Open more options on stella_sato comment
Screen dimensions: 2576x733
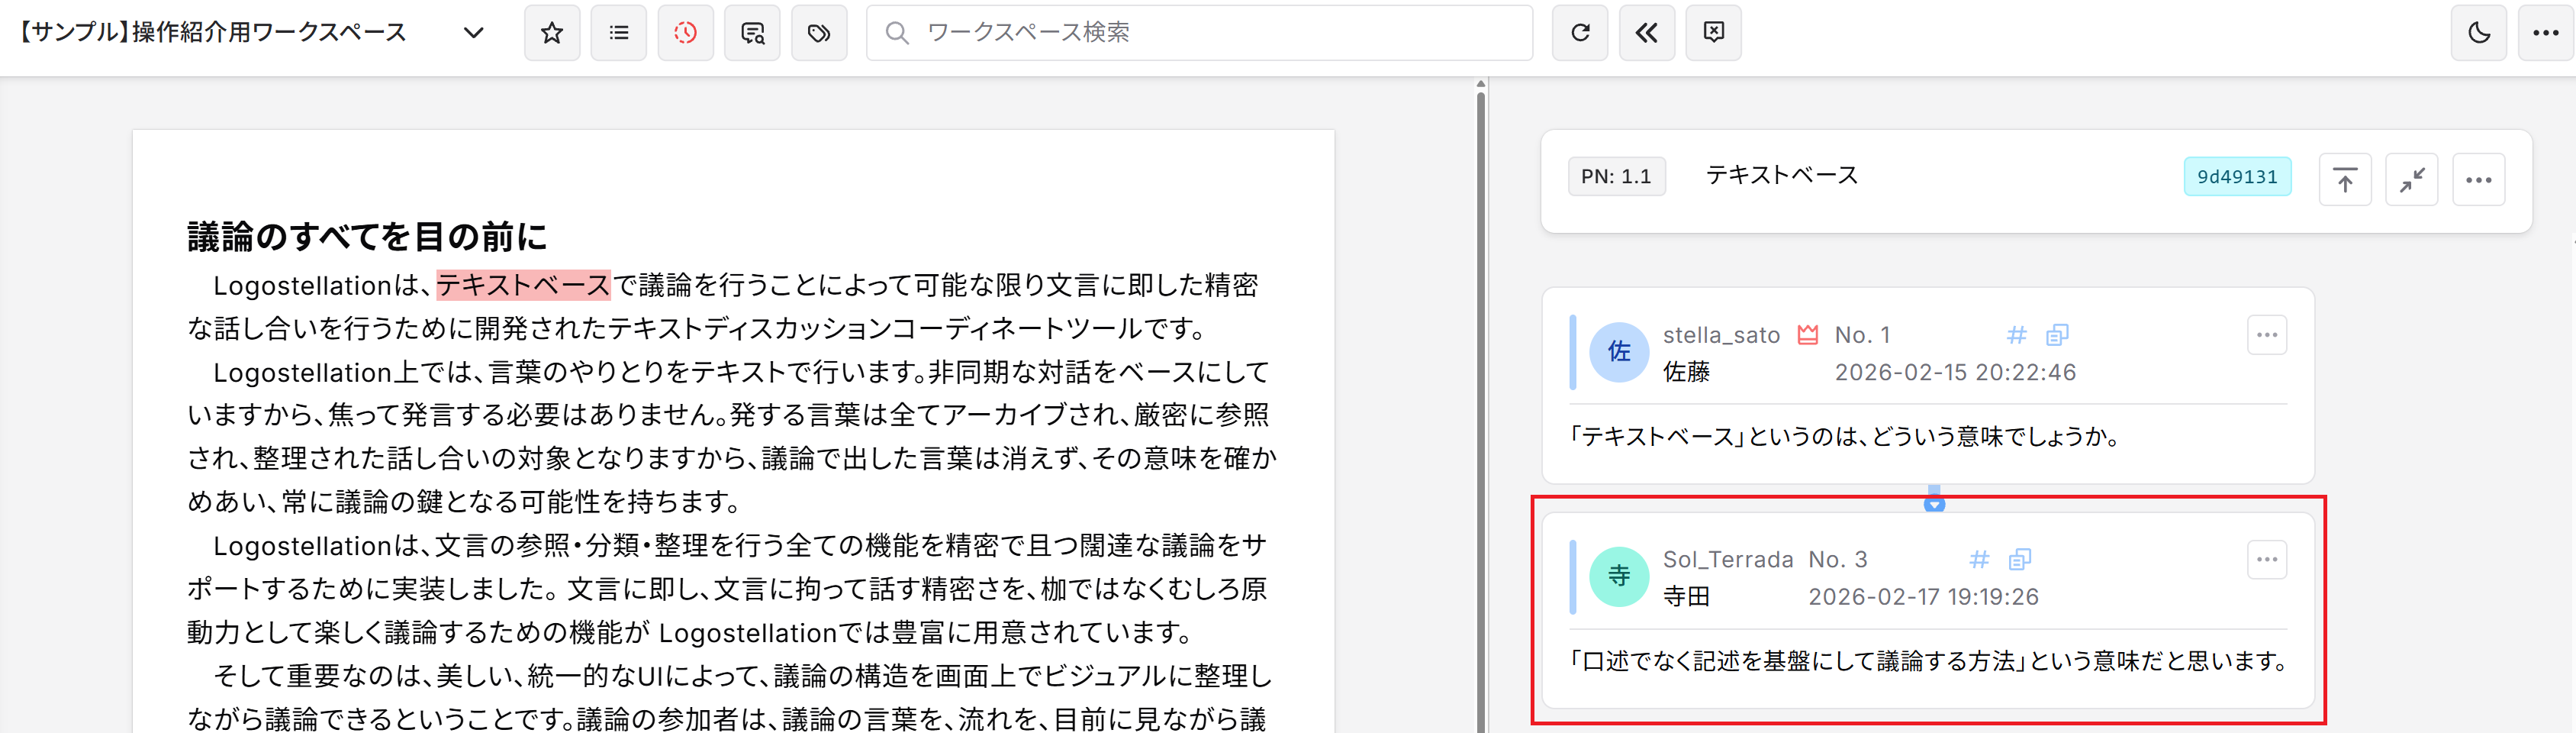tap(2267, 335)
